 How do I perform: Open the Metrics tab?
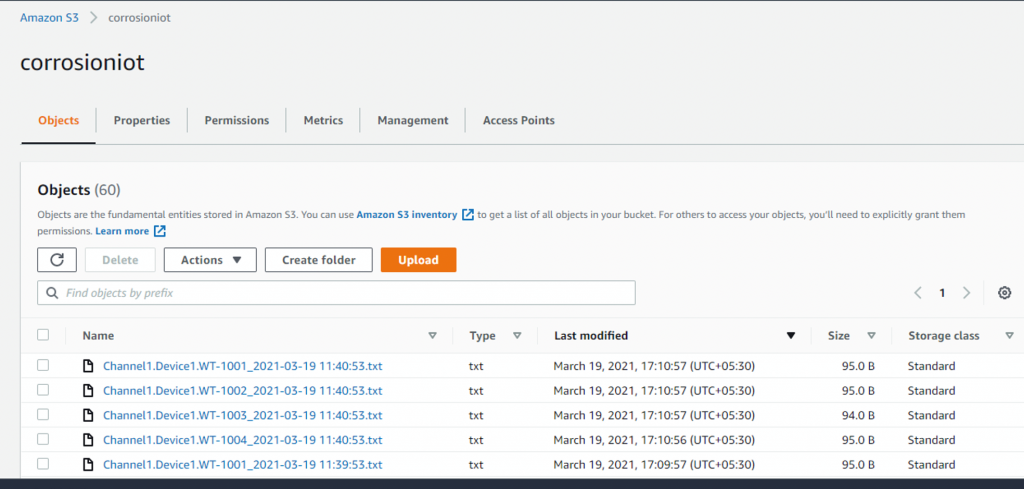(323, 120)
